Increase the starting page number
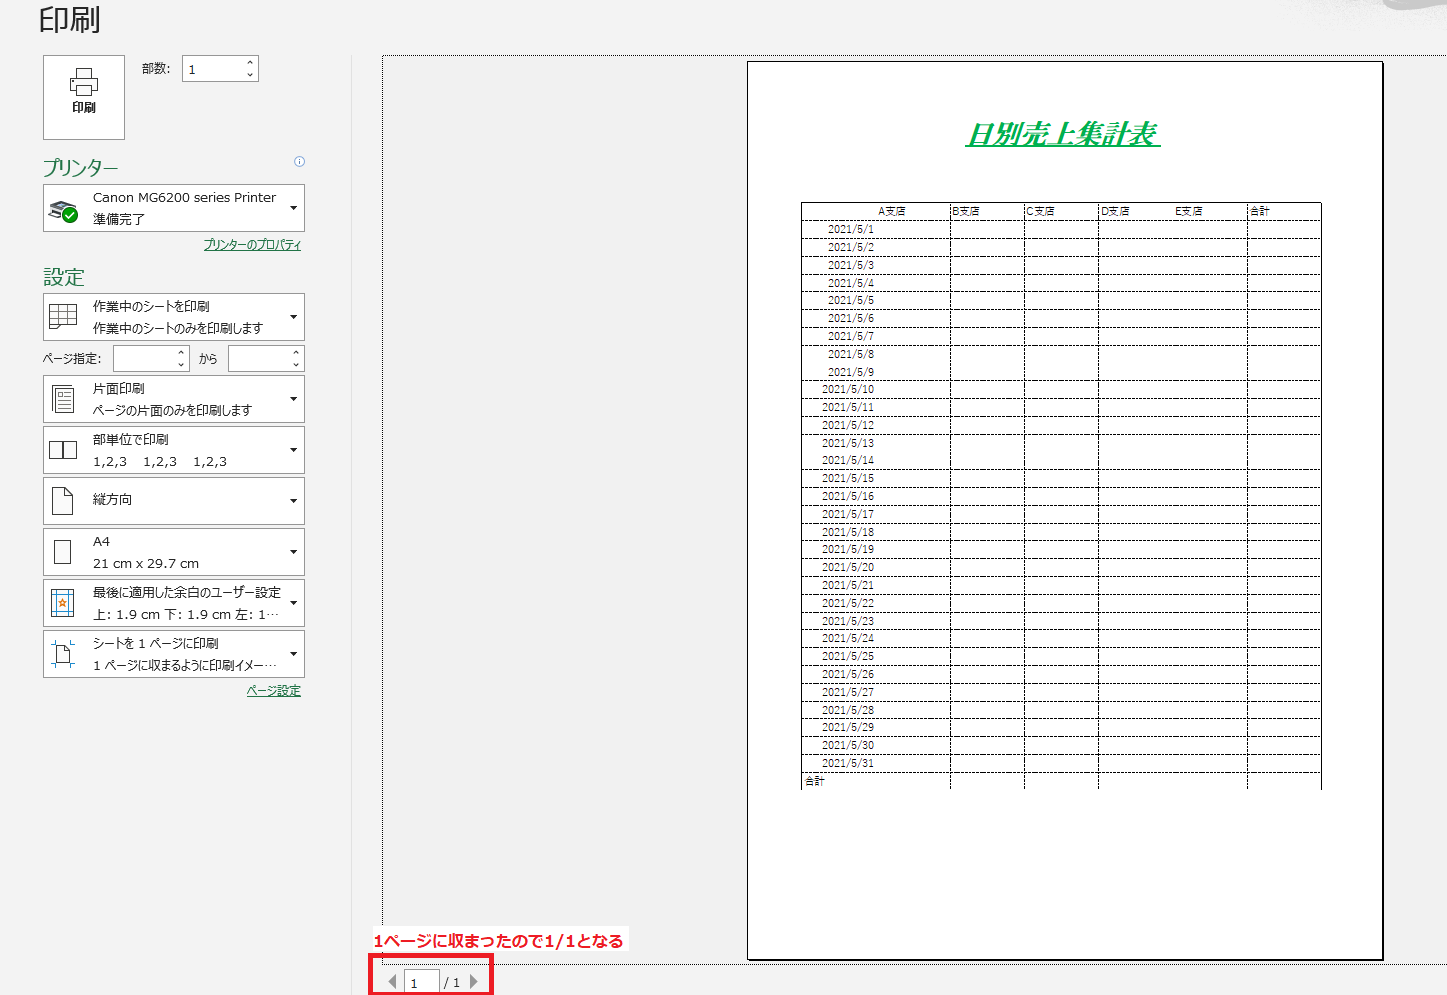This screenshot has width=1447, height=995. coord(181,353)
